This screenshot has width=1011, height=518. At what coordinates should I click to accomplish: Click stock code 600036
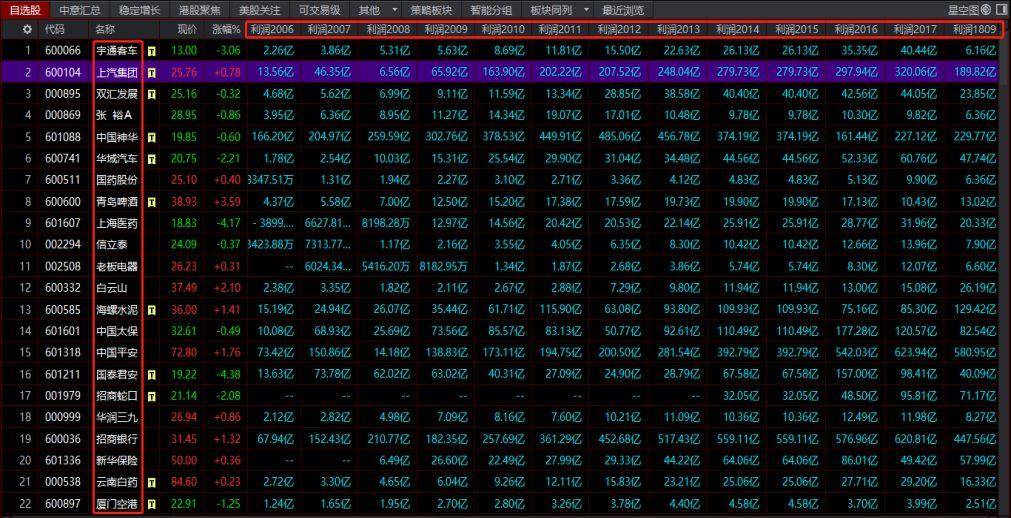[63, 439]
